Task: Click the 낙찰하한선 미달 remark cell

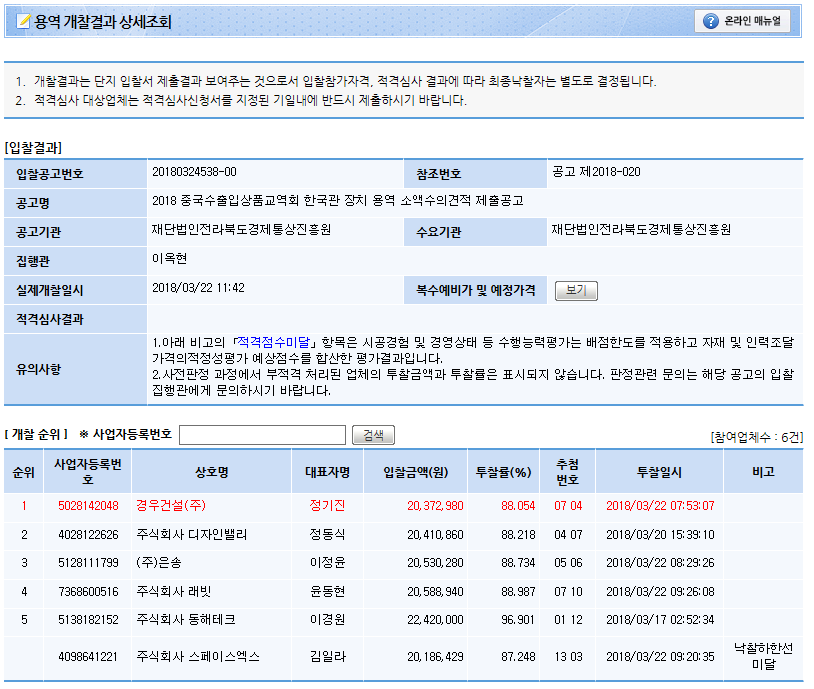Action: point(763,656)
